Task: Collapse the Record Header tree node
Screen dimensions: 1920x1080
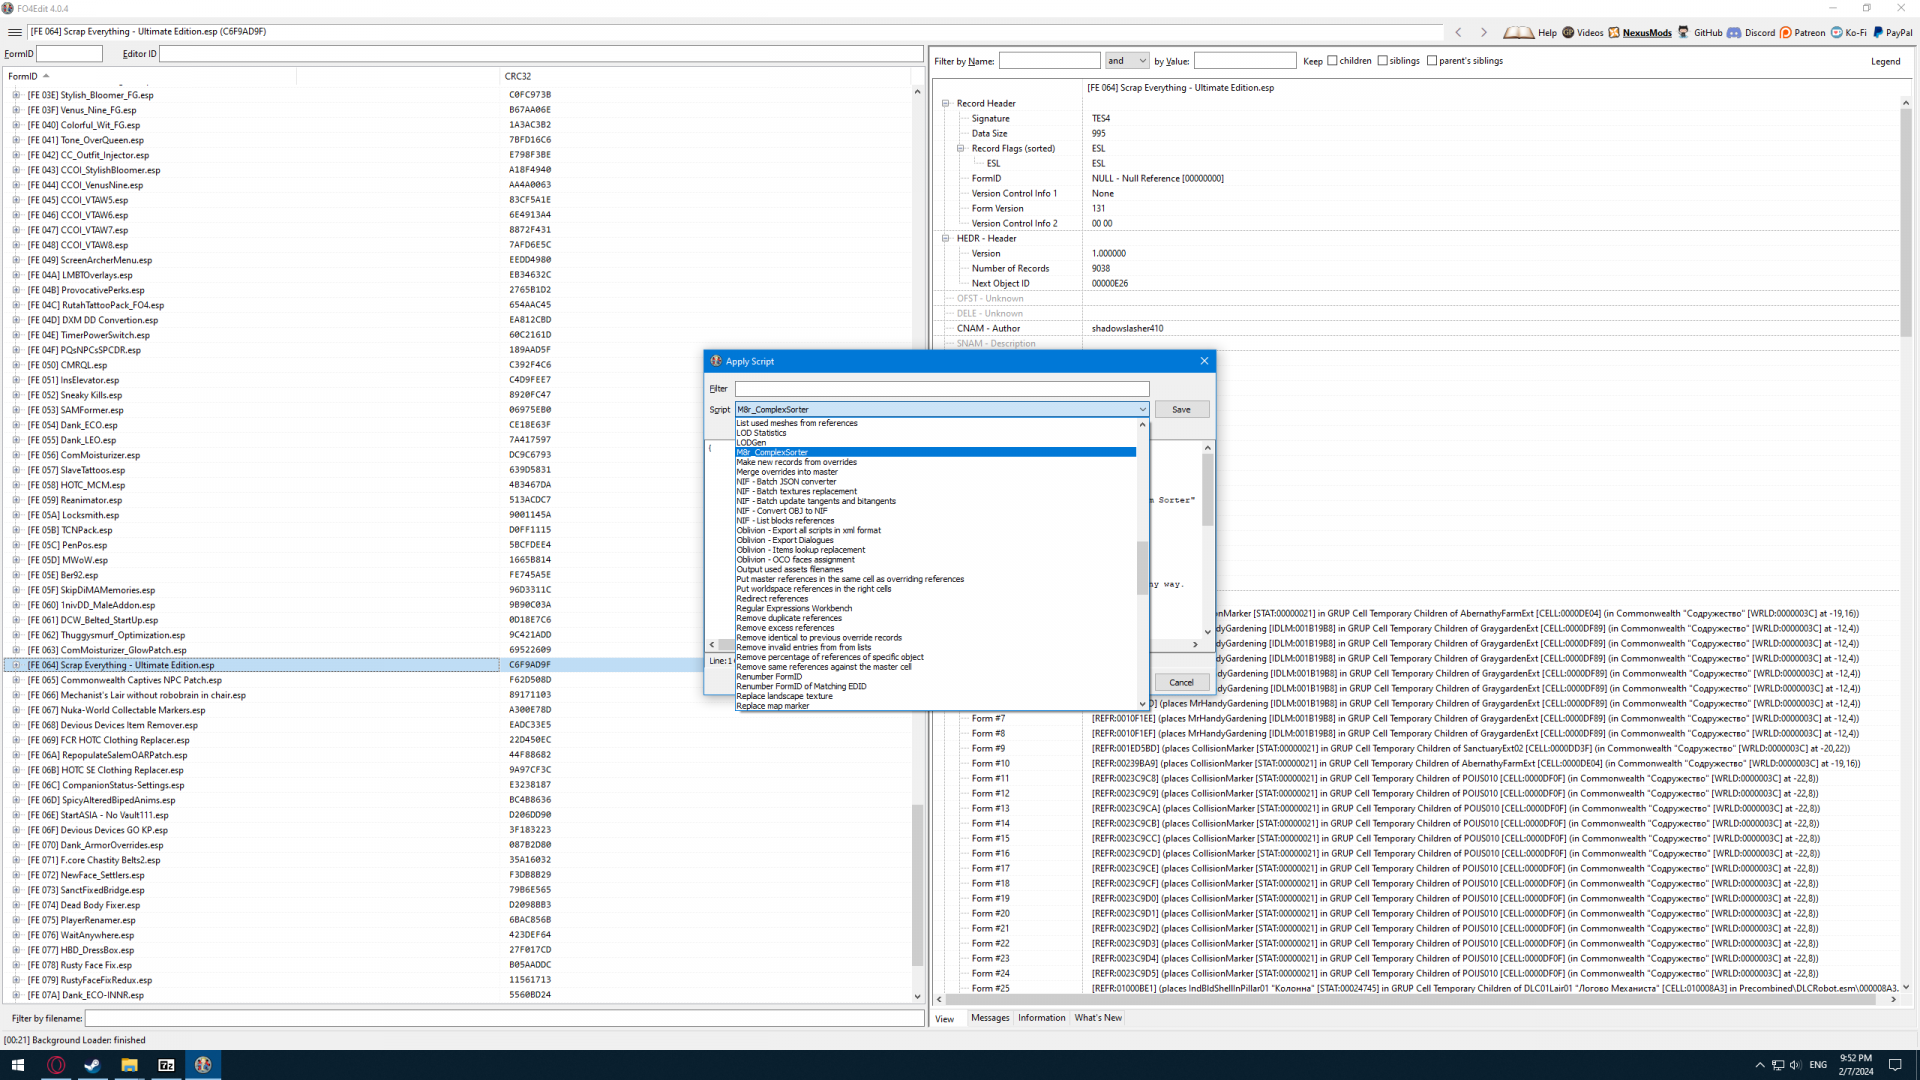Action: 946,103
